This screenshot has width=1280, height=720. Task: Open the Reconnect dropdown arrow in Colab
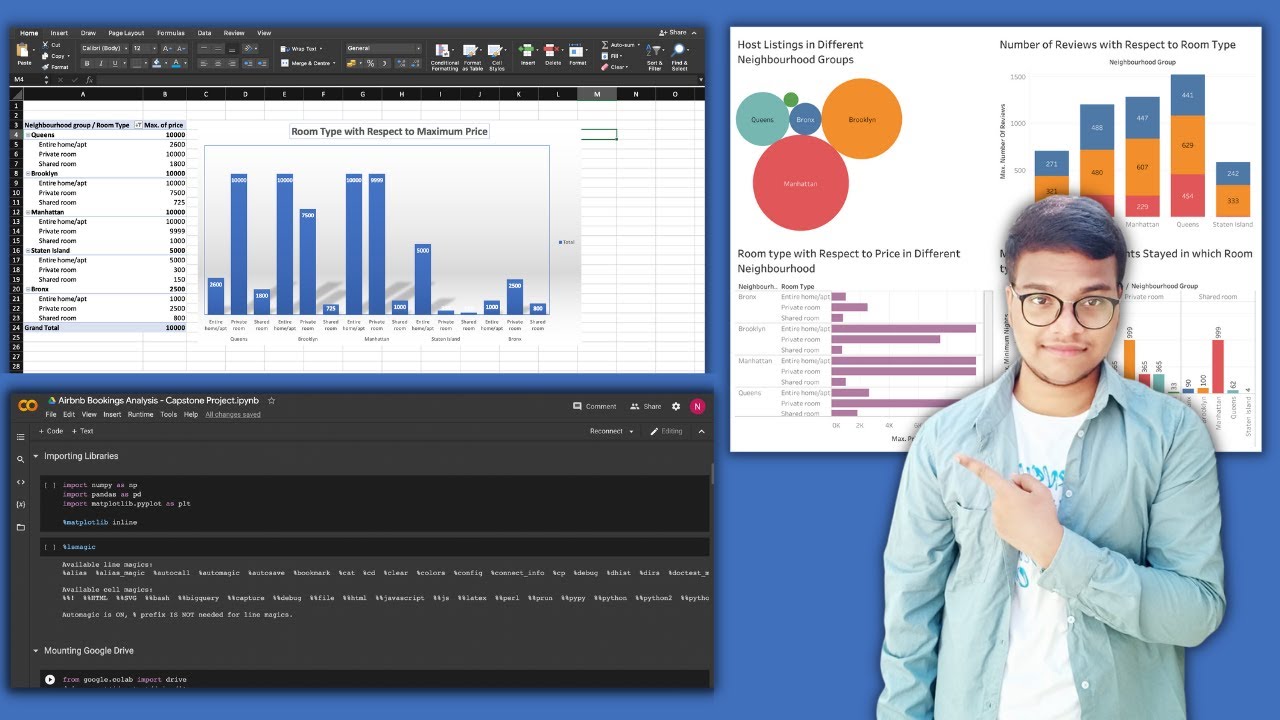[632, 431]
